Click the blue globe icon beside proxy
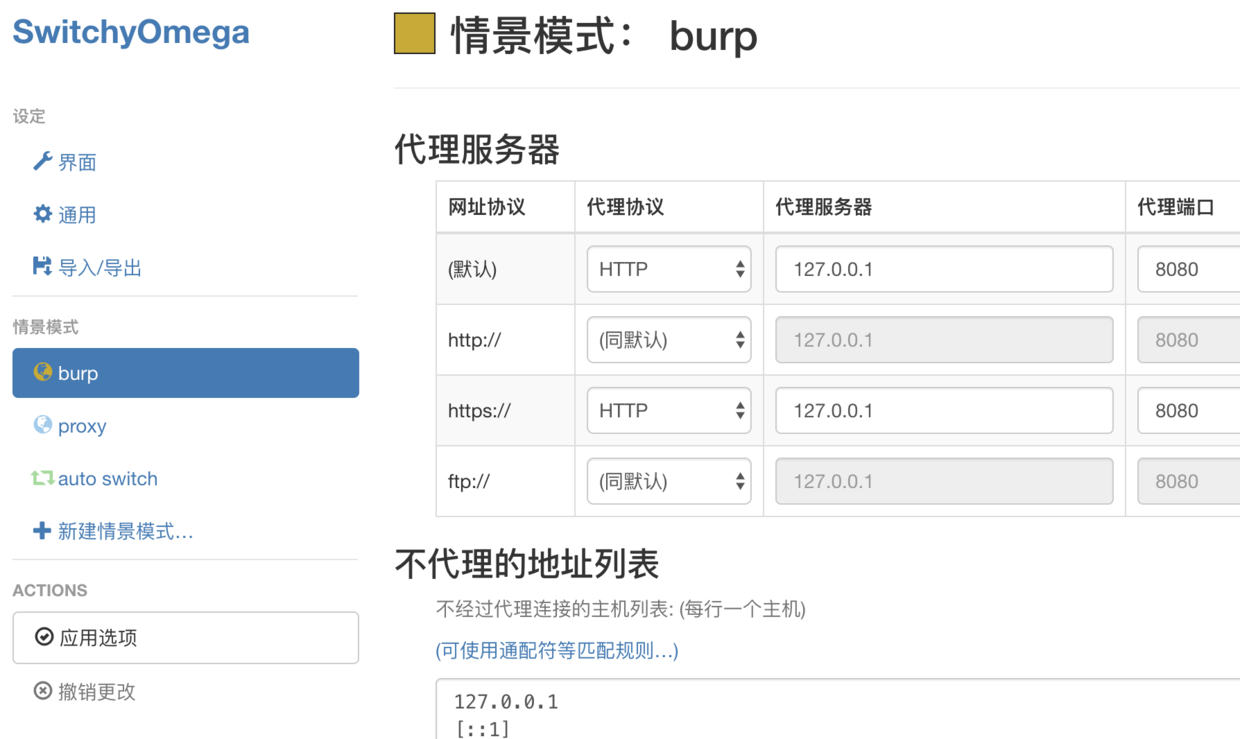The height and width of the screenshot is (739, 1240). click(x=42, y=425)
